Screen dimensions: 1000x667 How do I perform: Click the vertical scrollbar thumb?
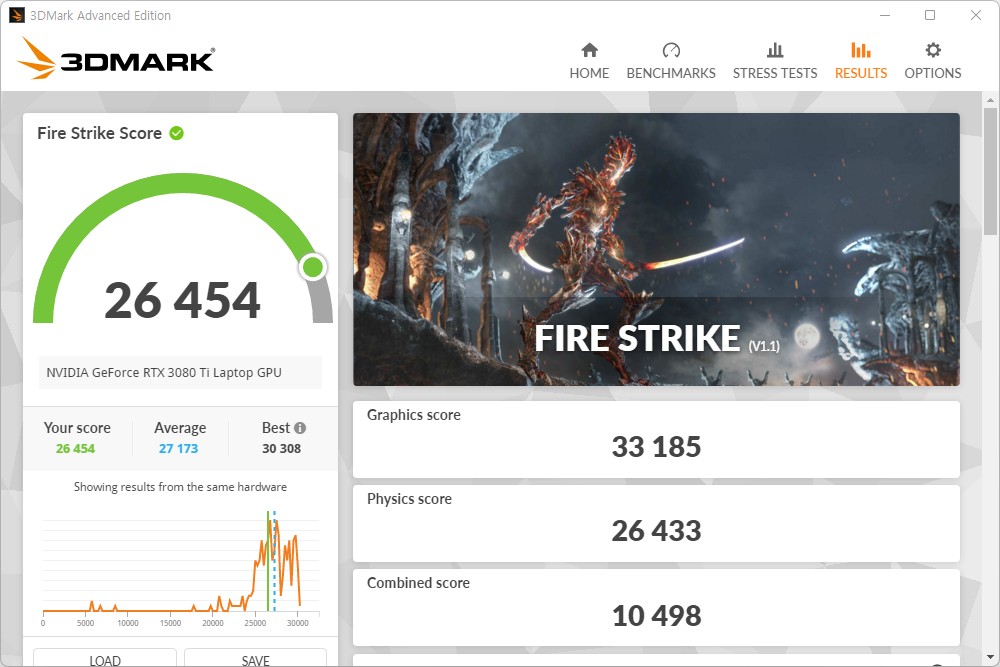[x=990, y=171]
